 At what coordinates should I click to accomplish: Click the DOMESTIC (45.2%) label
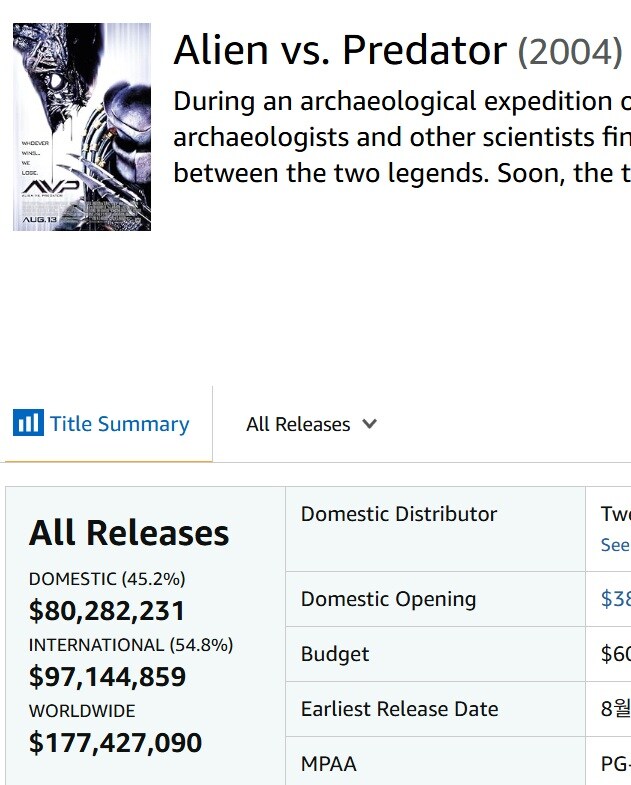(x=107, y=579)
